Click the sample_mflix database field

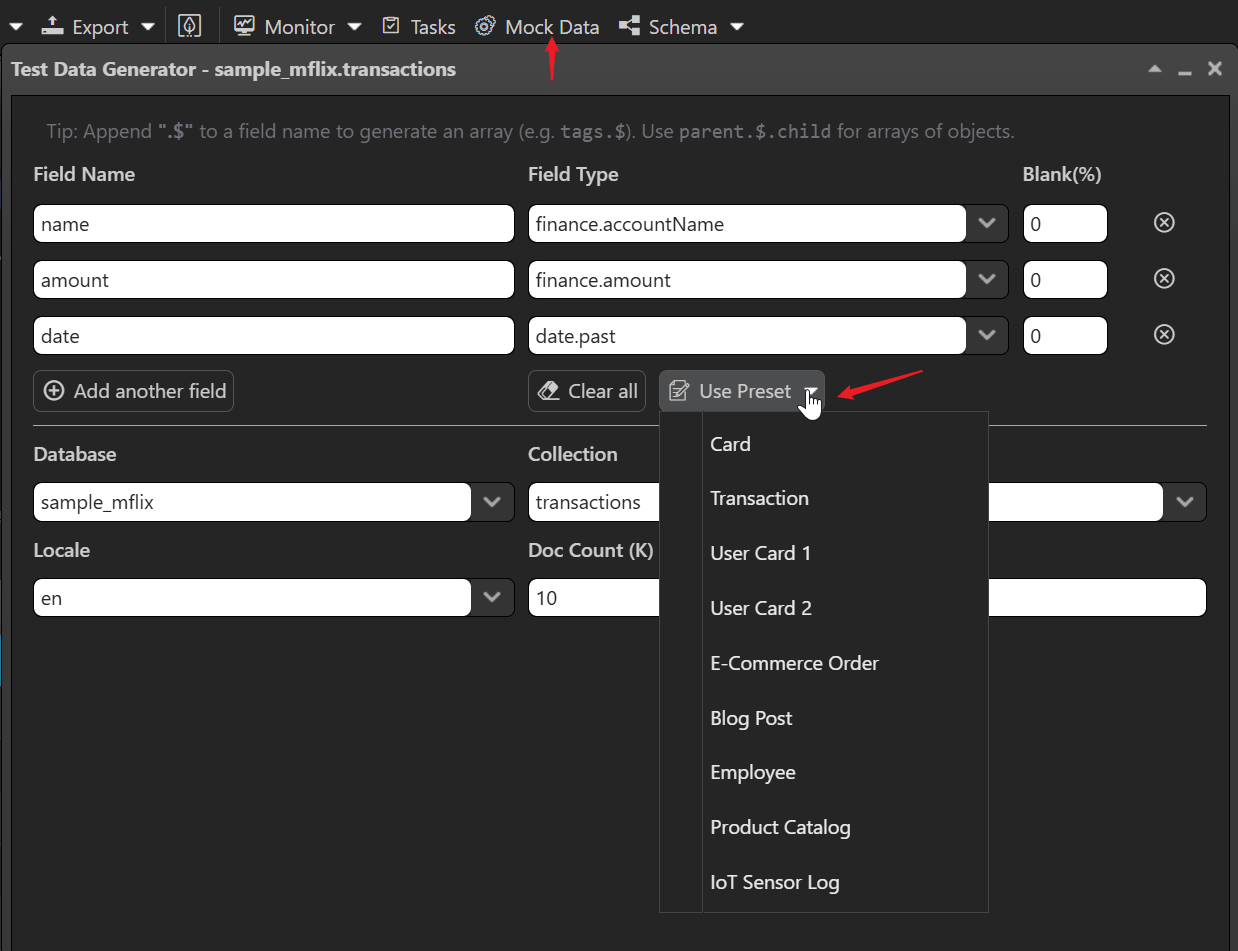click(x=252, y=502)
